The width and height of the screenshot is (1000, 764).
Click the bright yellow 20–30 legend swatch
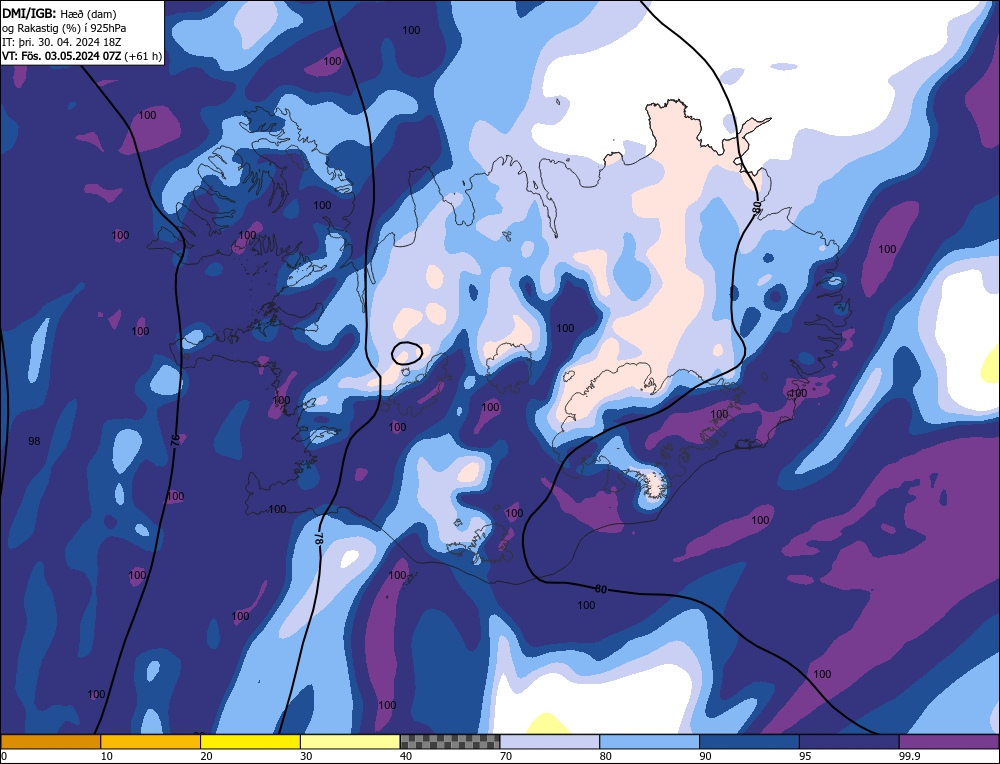pyautogui.click(x=250, y=741)
